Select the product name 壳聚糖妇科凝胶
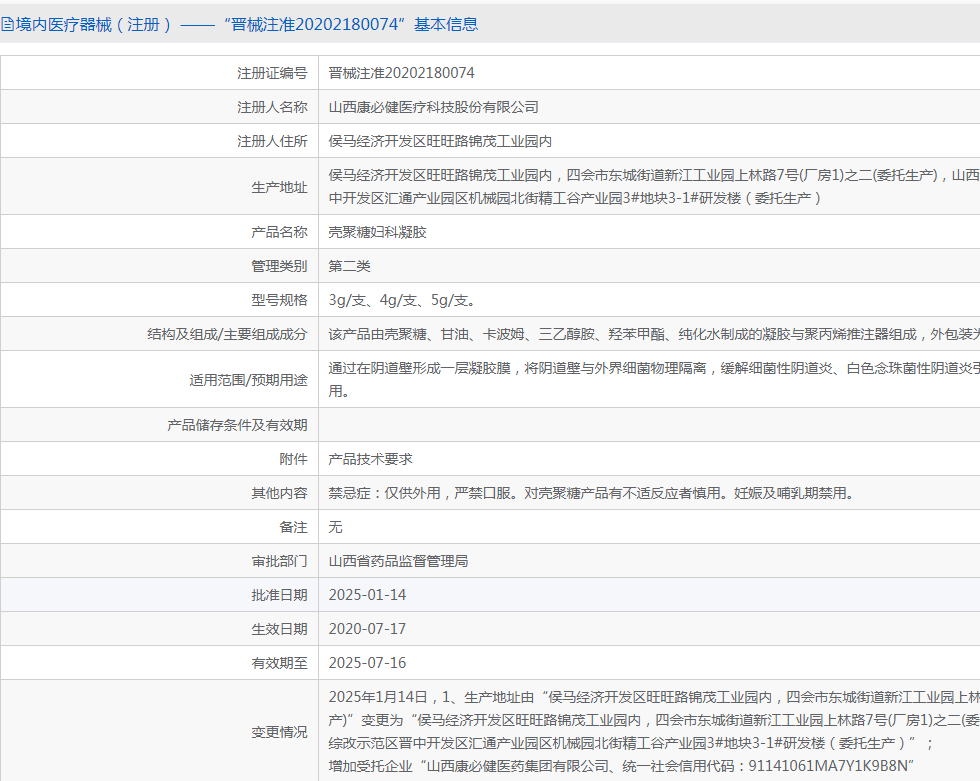The image size is (980, 781). point(378,232)
